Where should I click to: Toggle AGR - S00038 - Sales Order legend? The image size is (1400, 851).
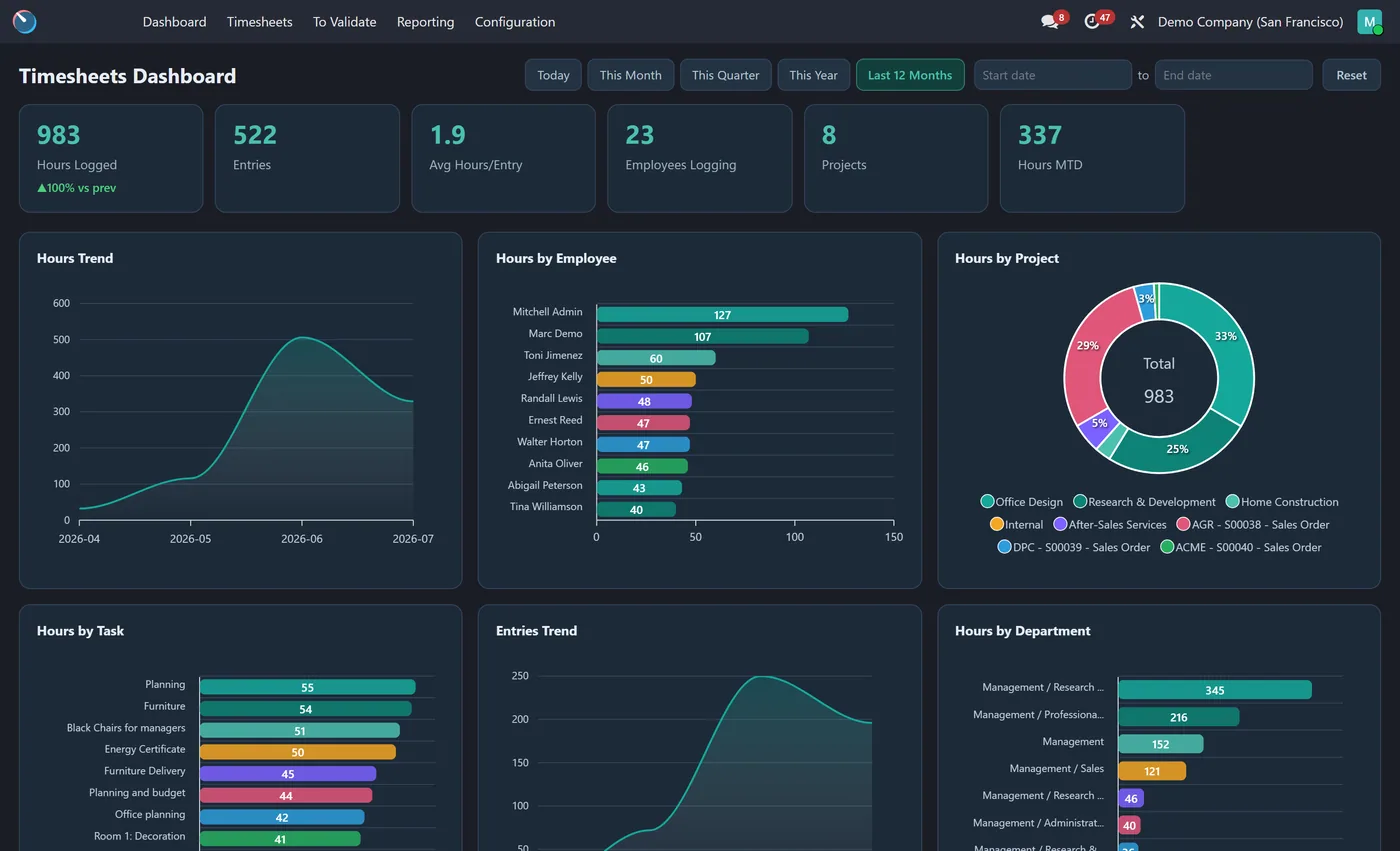point(1253,524)
